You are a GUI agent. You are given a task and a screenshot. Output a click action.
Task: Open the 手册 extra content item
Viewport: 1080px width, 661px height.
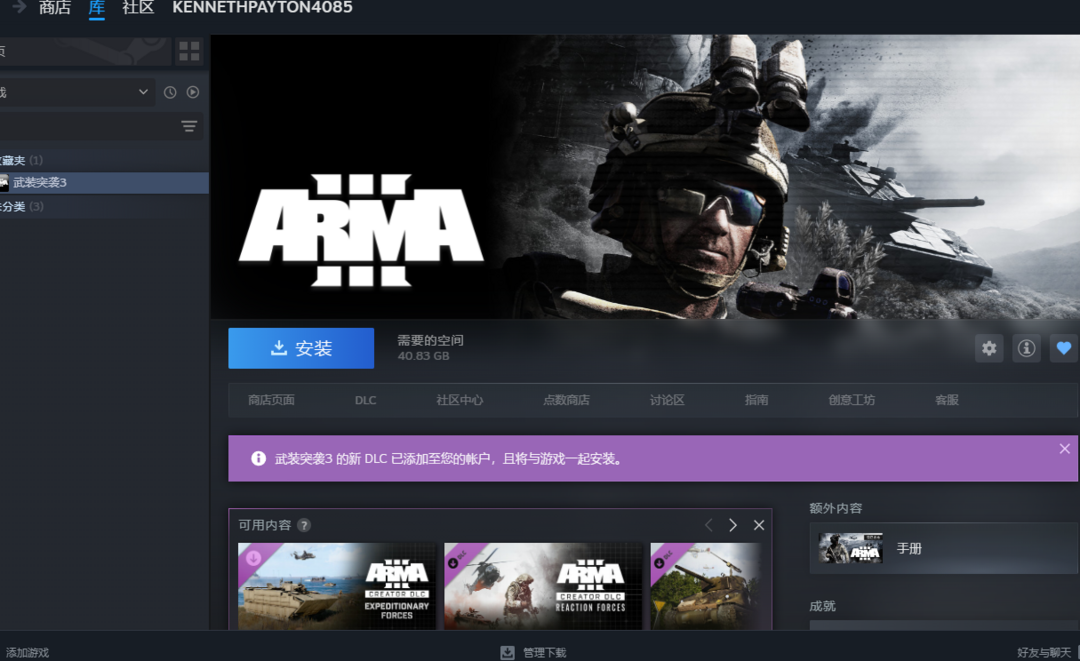944,549
